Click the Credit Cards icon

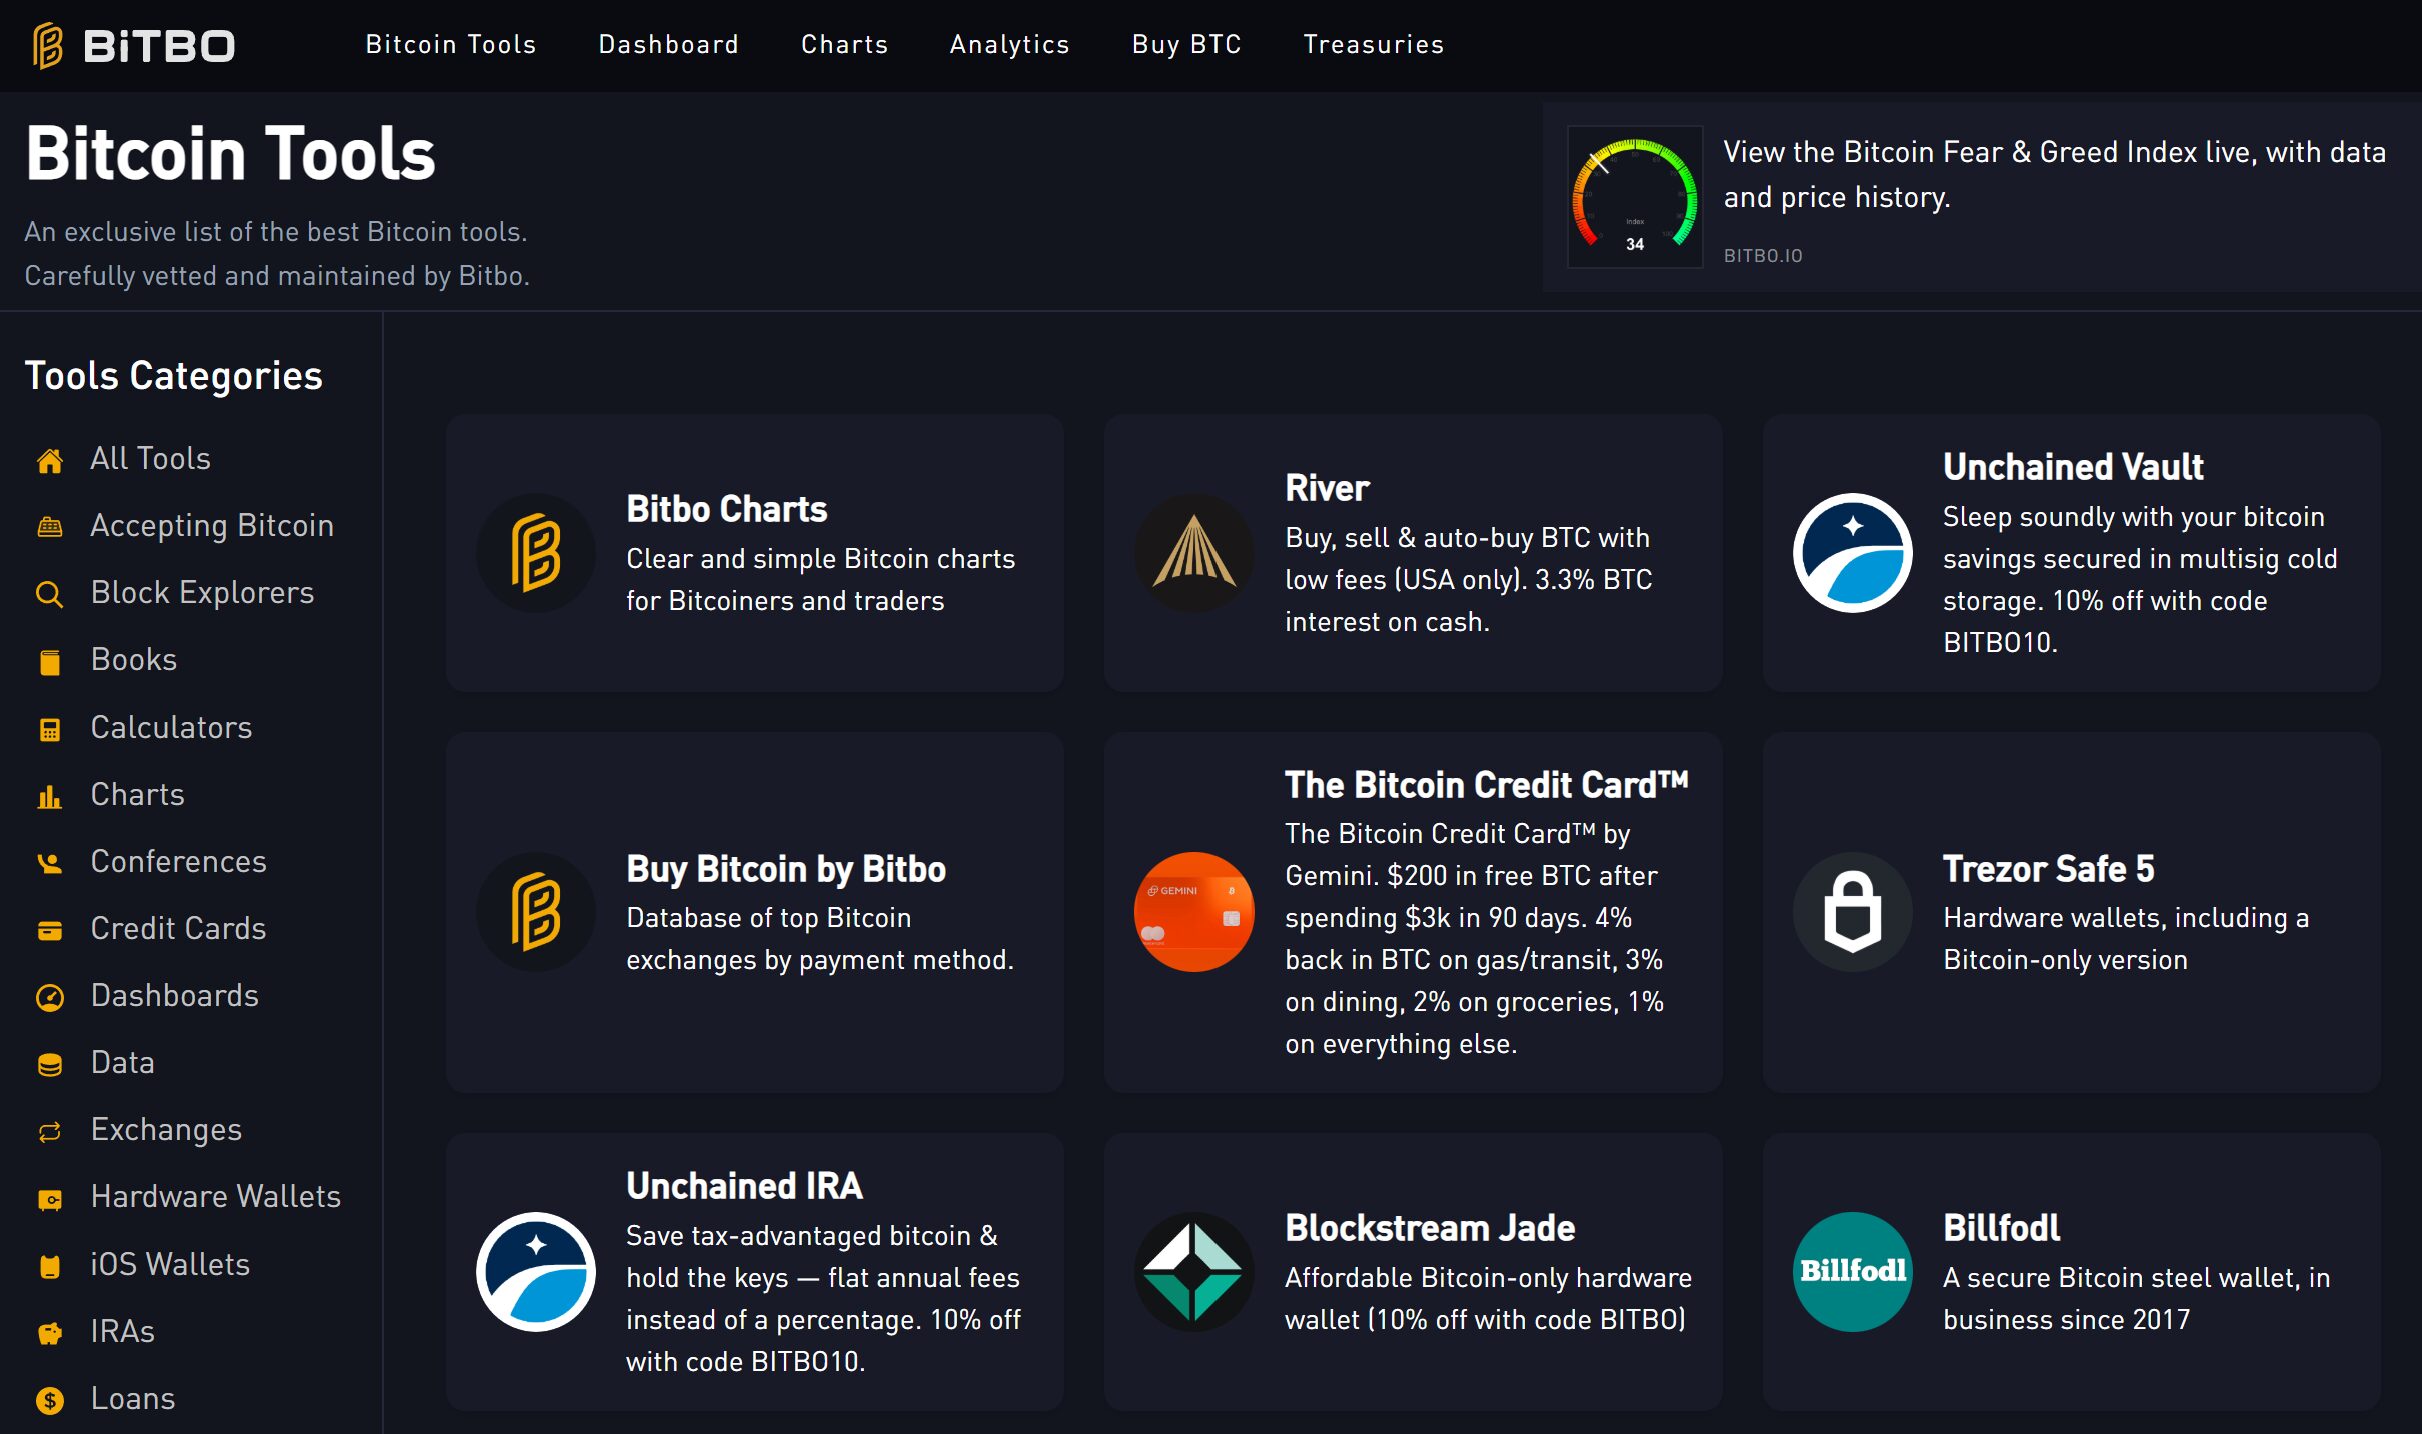[x=49, y=930]
